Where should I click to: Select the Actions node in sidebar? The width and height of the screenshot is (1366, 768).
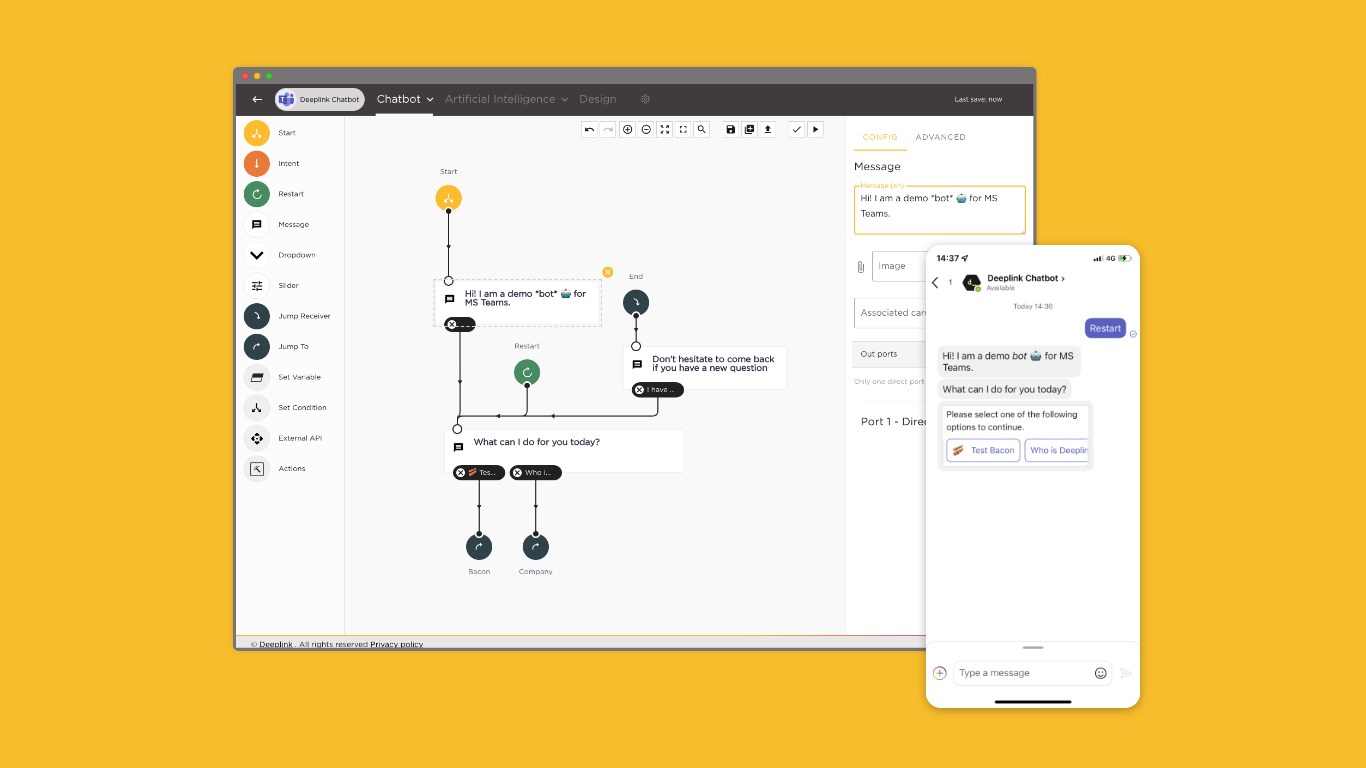[x=257, y=469]
